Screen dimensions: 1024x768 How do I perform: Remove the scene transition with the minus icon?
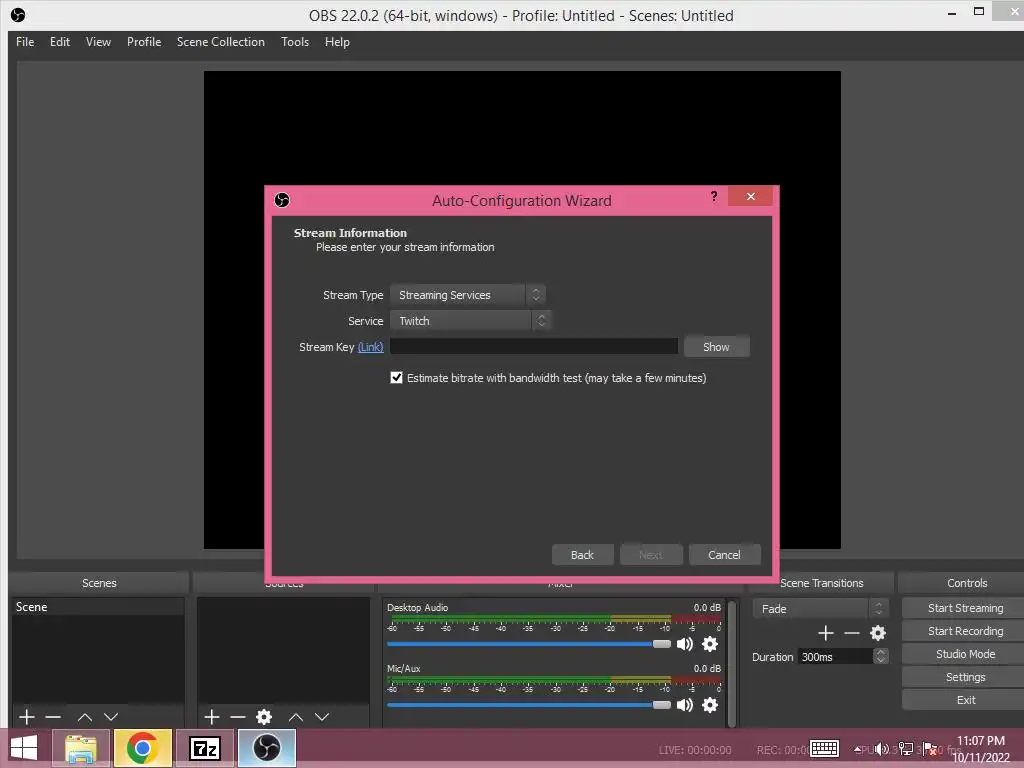pos(852,633)
